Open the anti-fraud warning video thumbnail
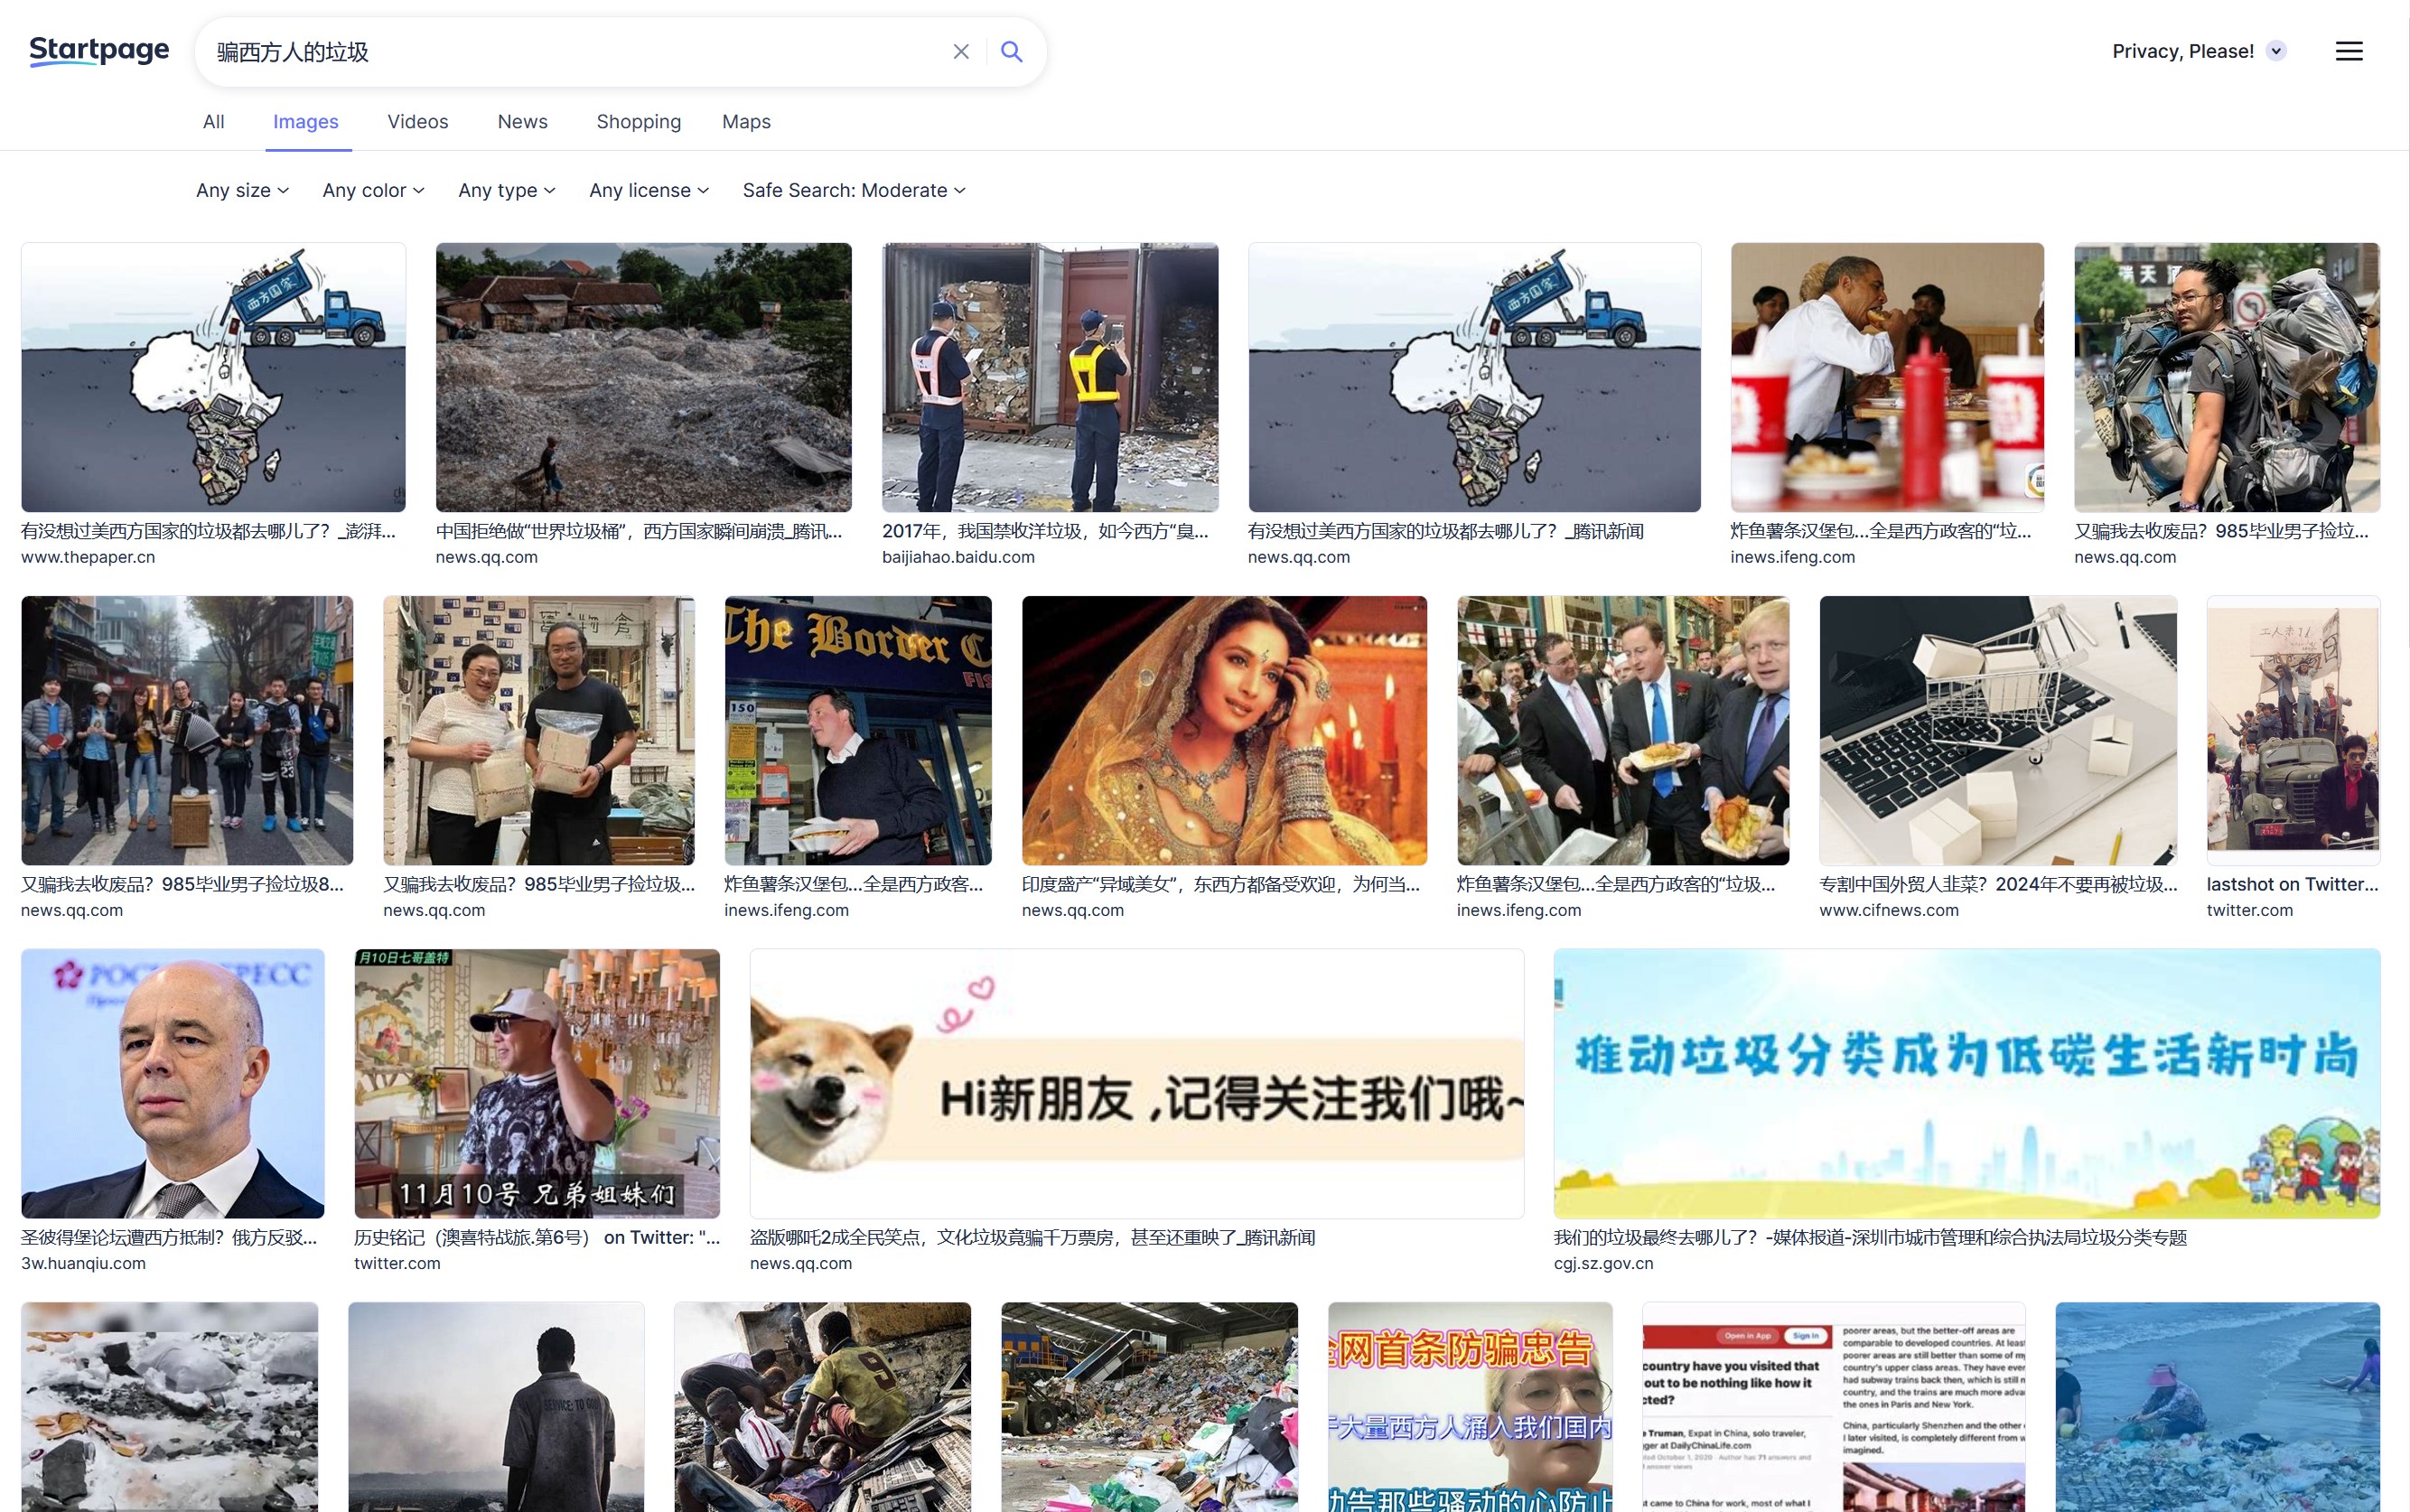This screenshot has height=1512, width=2410. (1470, 1407)
